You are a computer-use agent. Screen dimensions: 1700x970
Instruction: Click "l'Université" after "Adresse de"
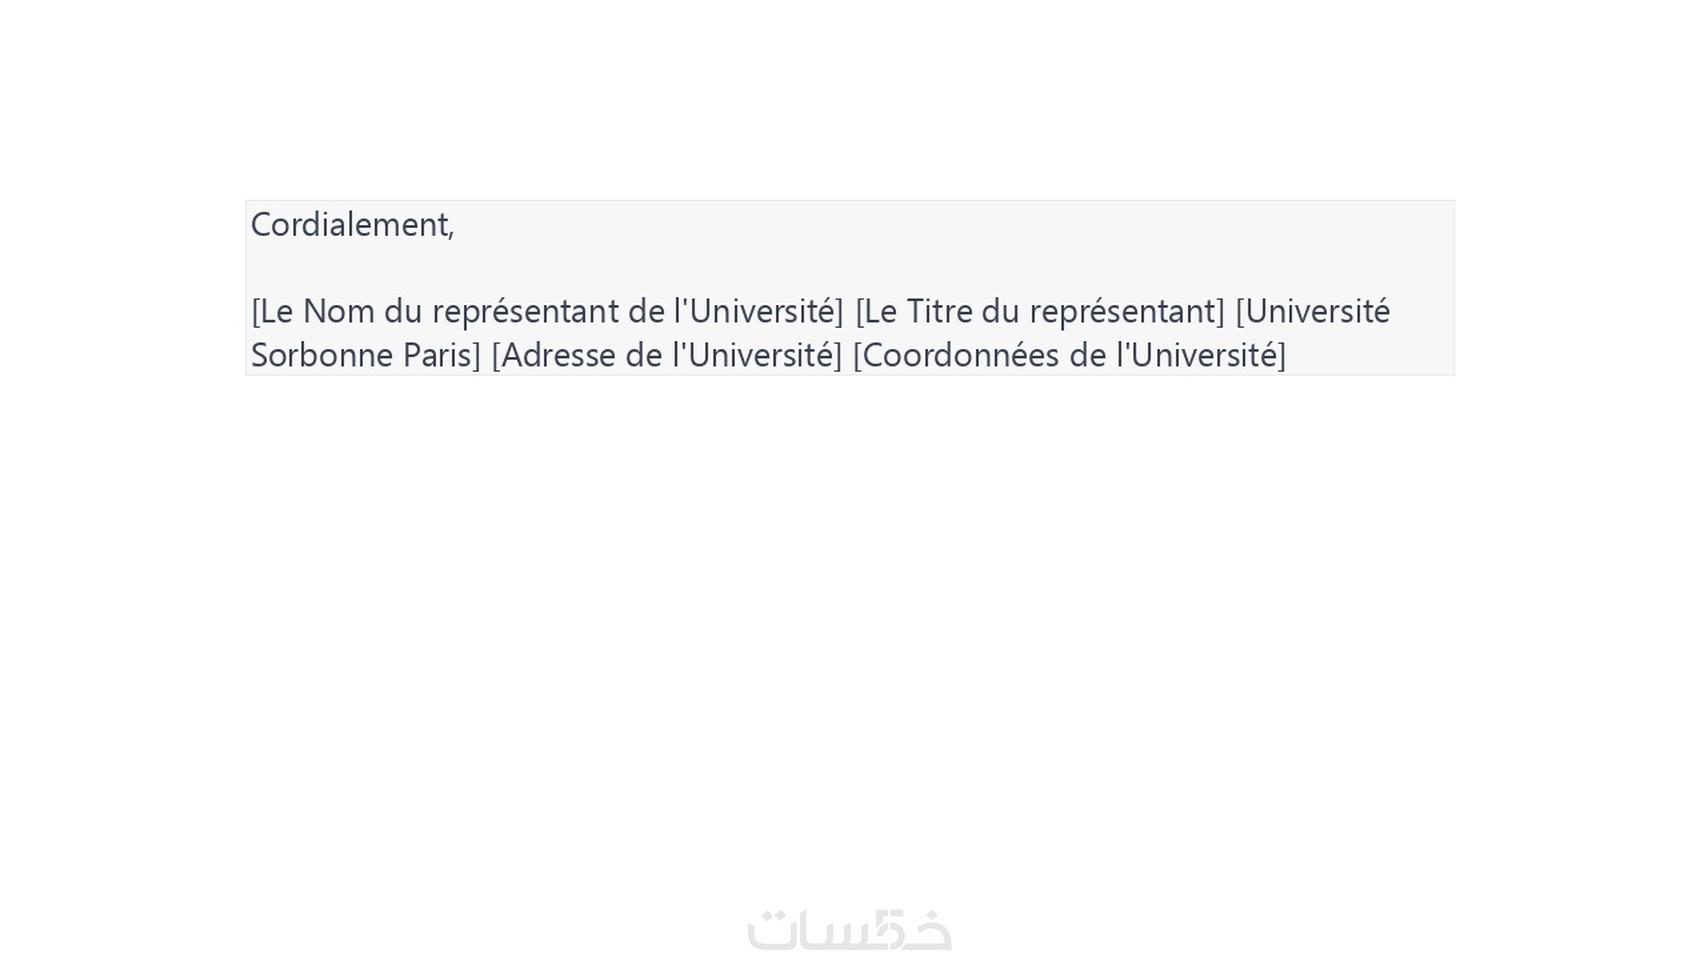[758, 355]
